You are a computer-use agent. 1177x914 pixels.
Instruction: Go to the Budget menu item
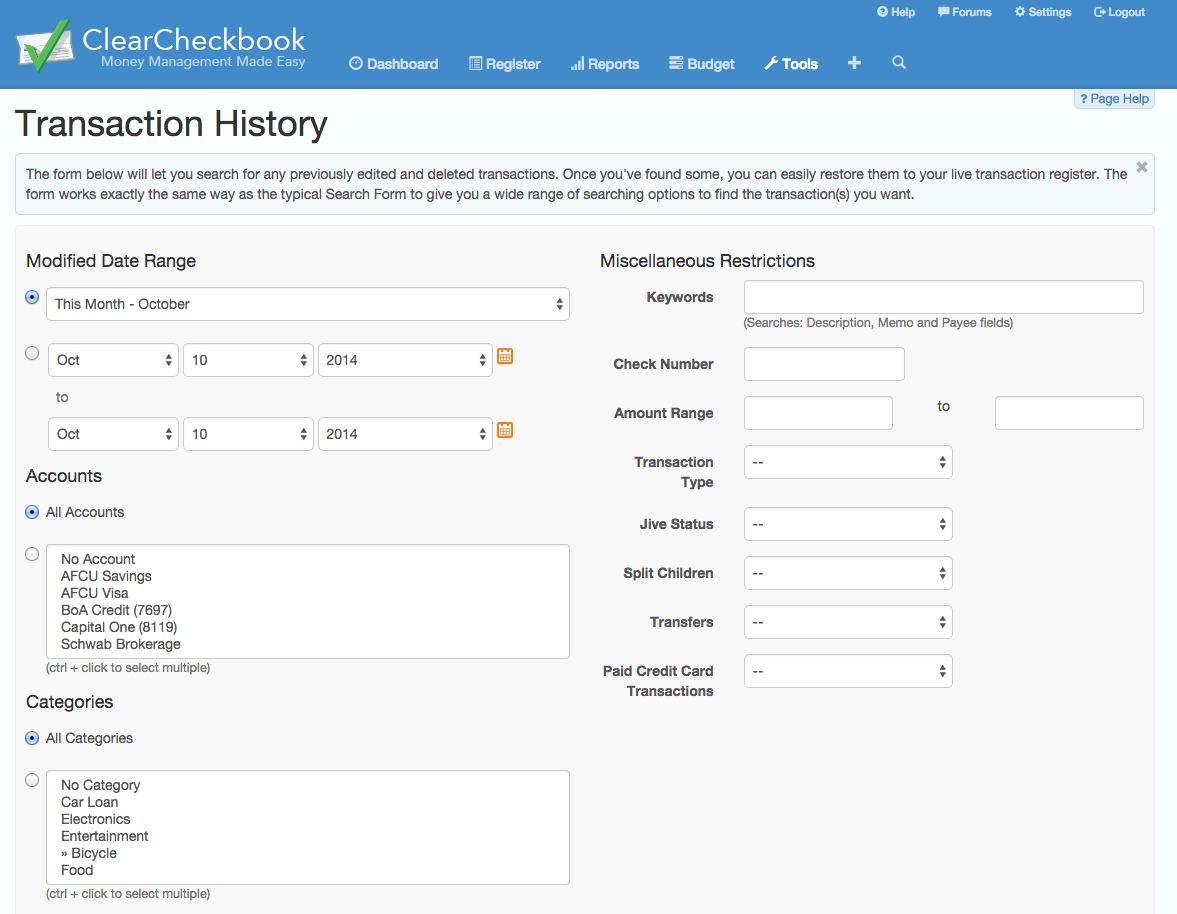(701, 64)
